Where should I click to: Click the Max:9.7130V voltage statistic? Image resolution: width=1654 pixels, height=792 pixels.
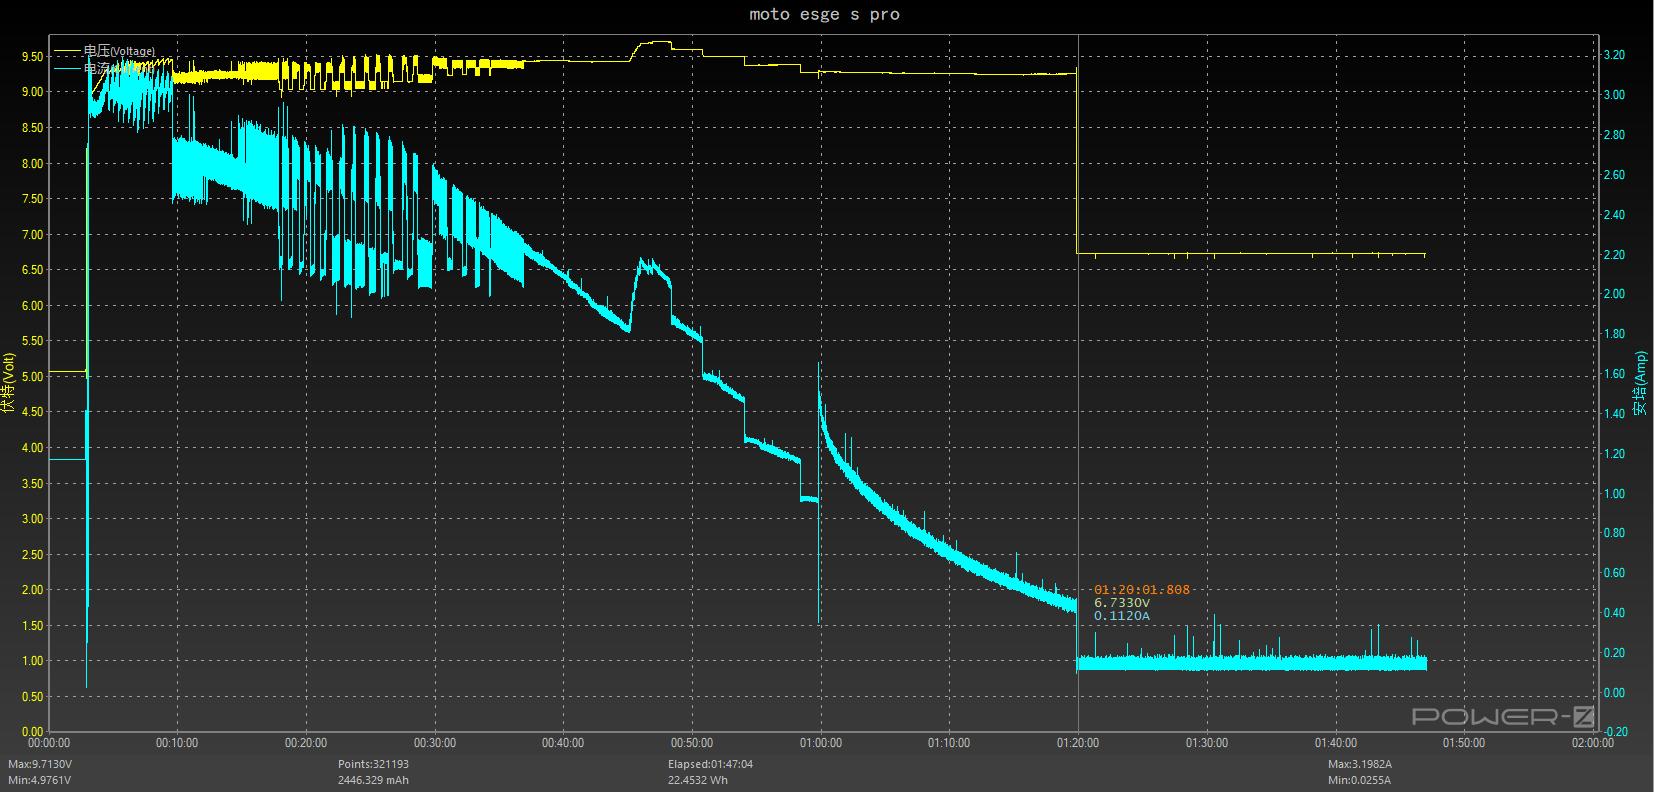pos(41,764)
